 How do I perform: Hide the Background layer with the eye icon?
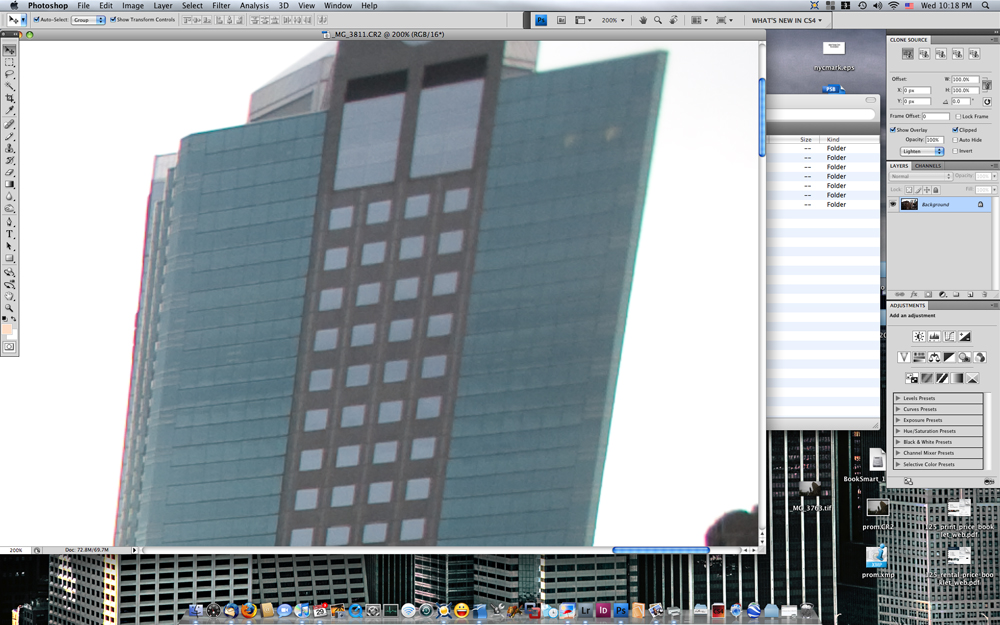point(893,204)
